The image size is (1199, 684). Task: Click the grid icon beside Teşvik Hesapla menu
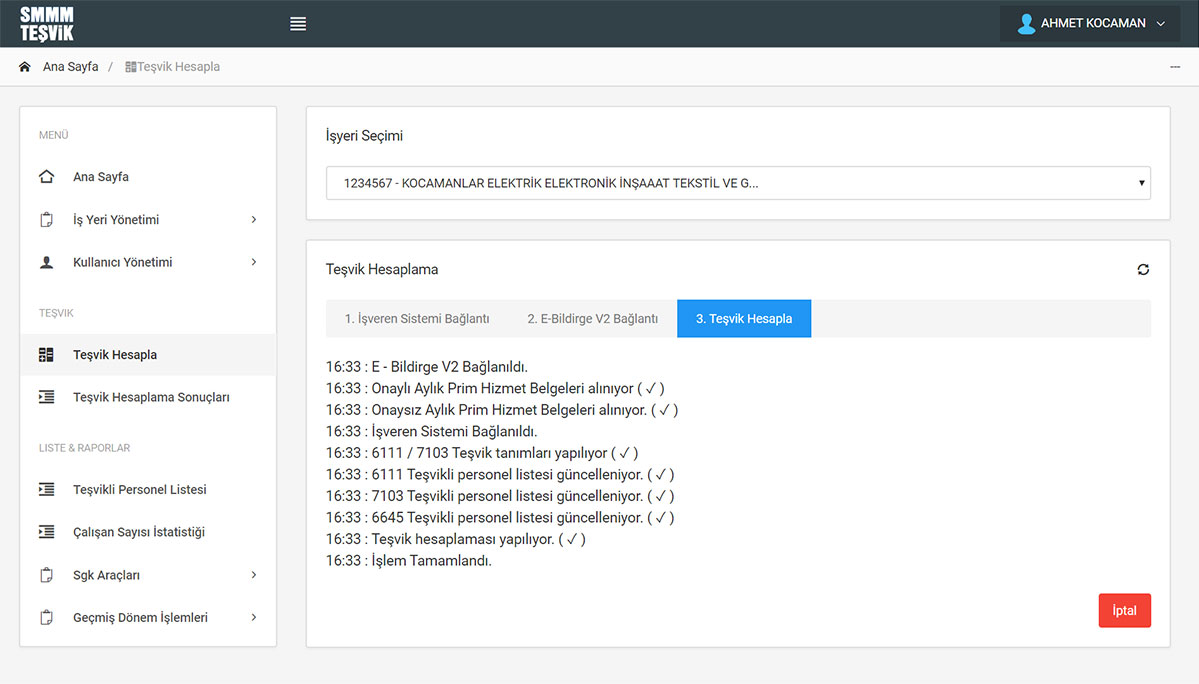pyautogui.click(x=46, y=355)
